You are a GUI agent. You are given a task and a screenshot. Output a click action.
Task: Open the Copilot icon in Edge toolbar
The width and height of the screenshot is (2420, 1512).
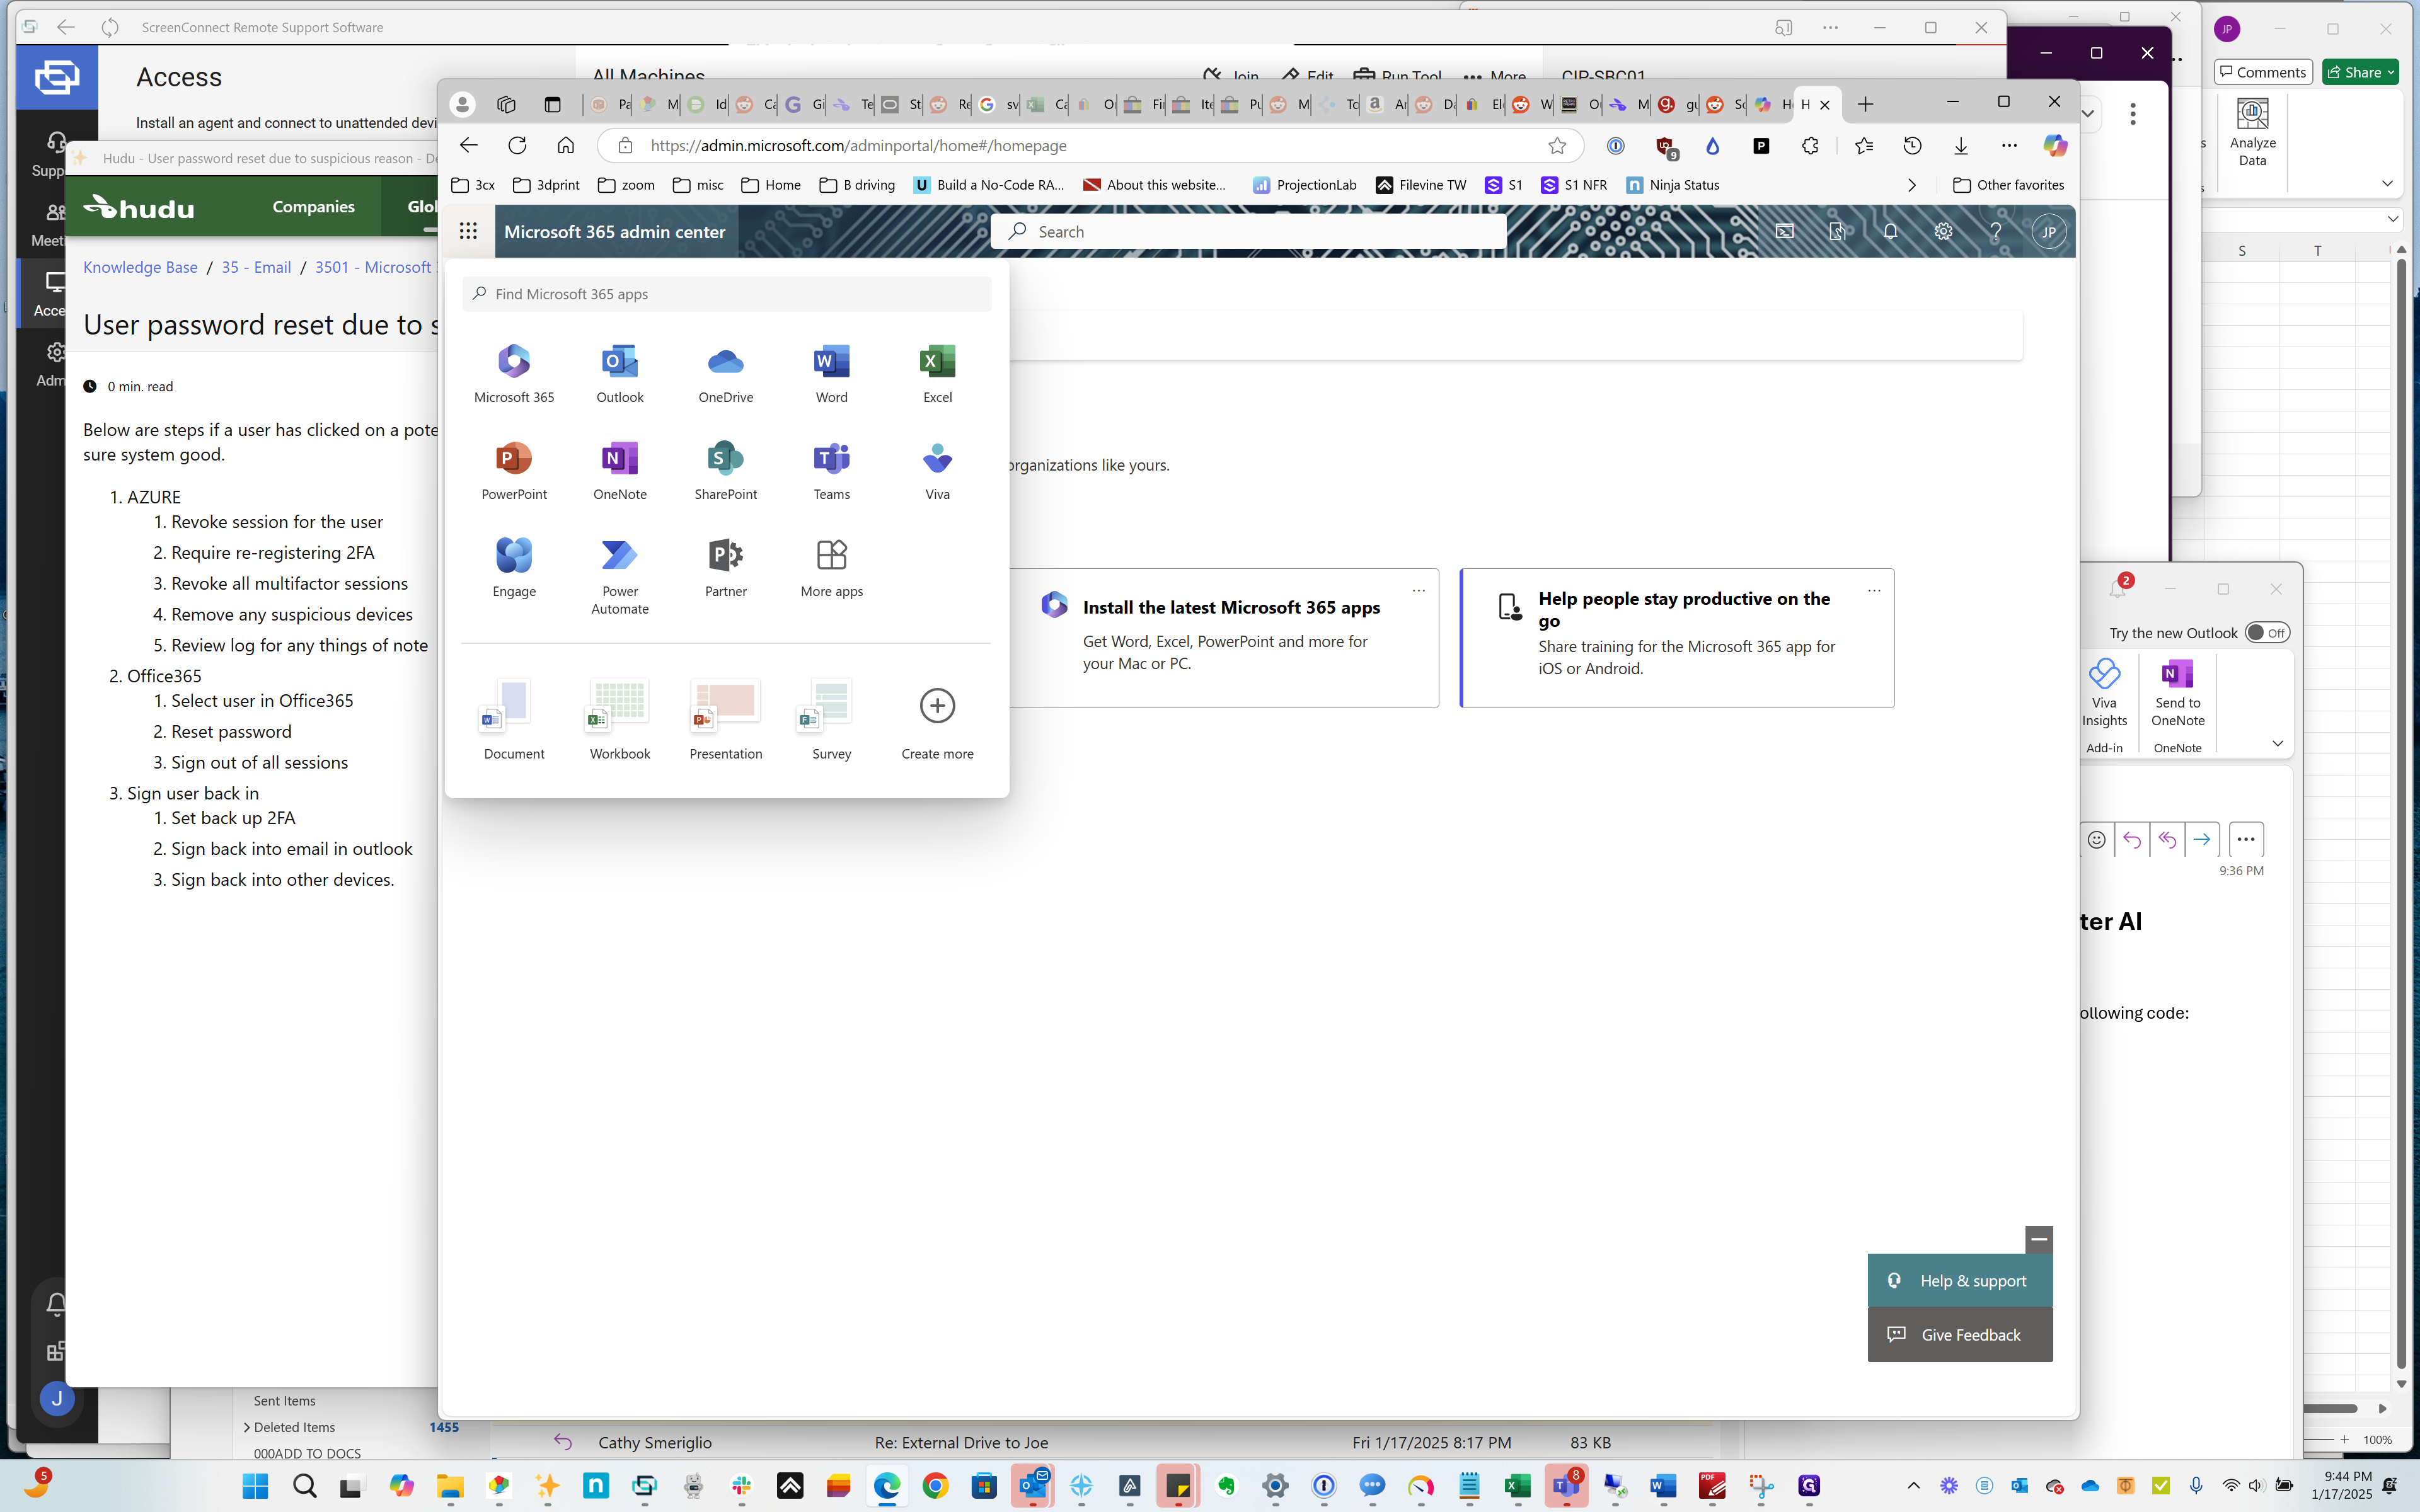click(2055, 145)
